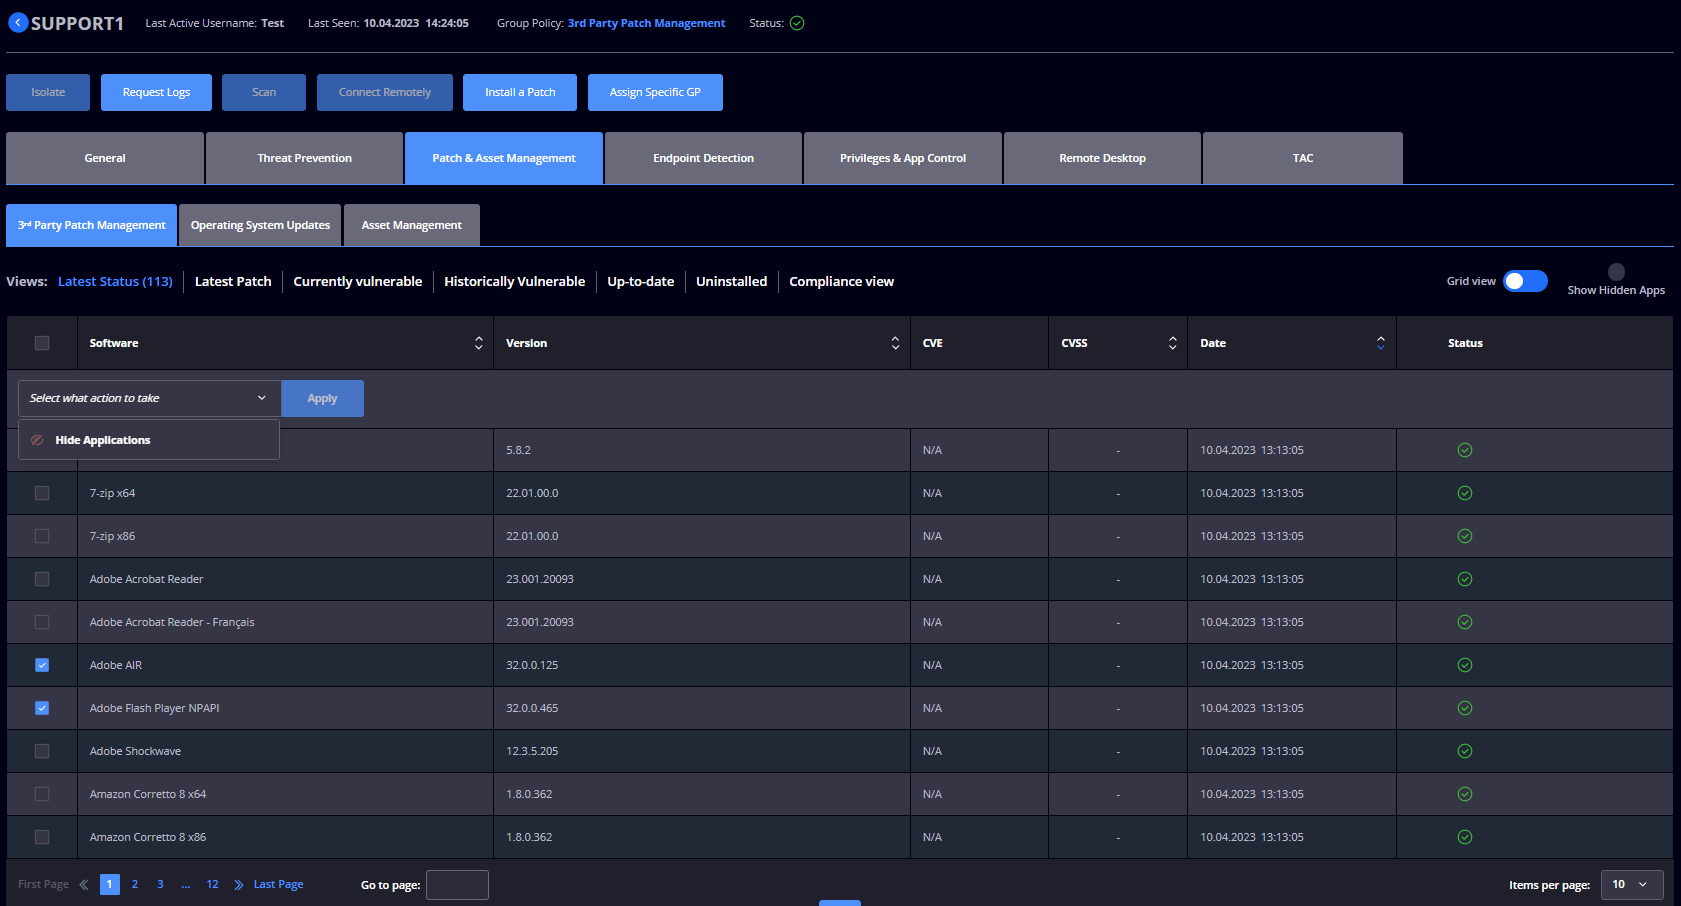Screen dimensions: 1681x906
Task: Sort by Software column arrows
Action: [479, 343]
